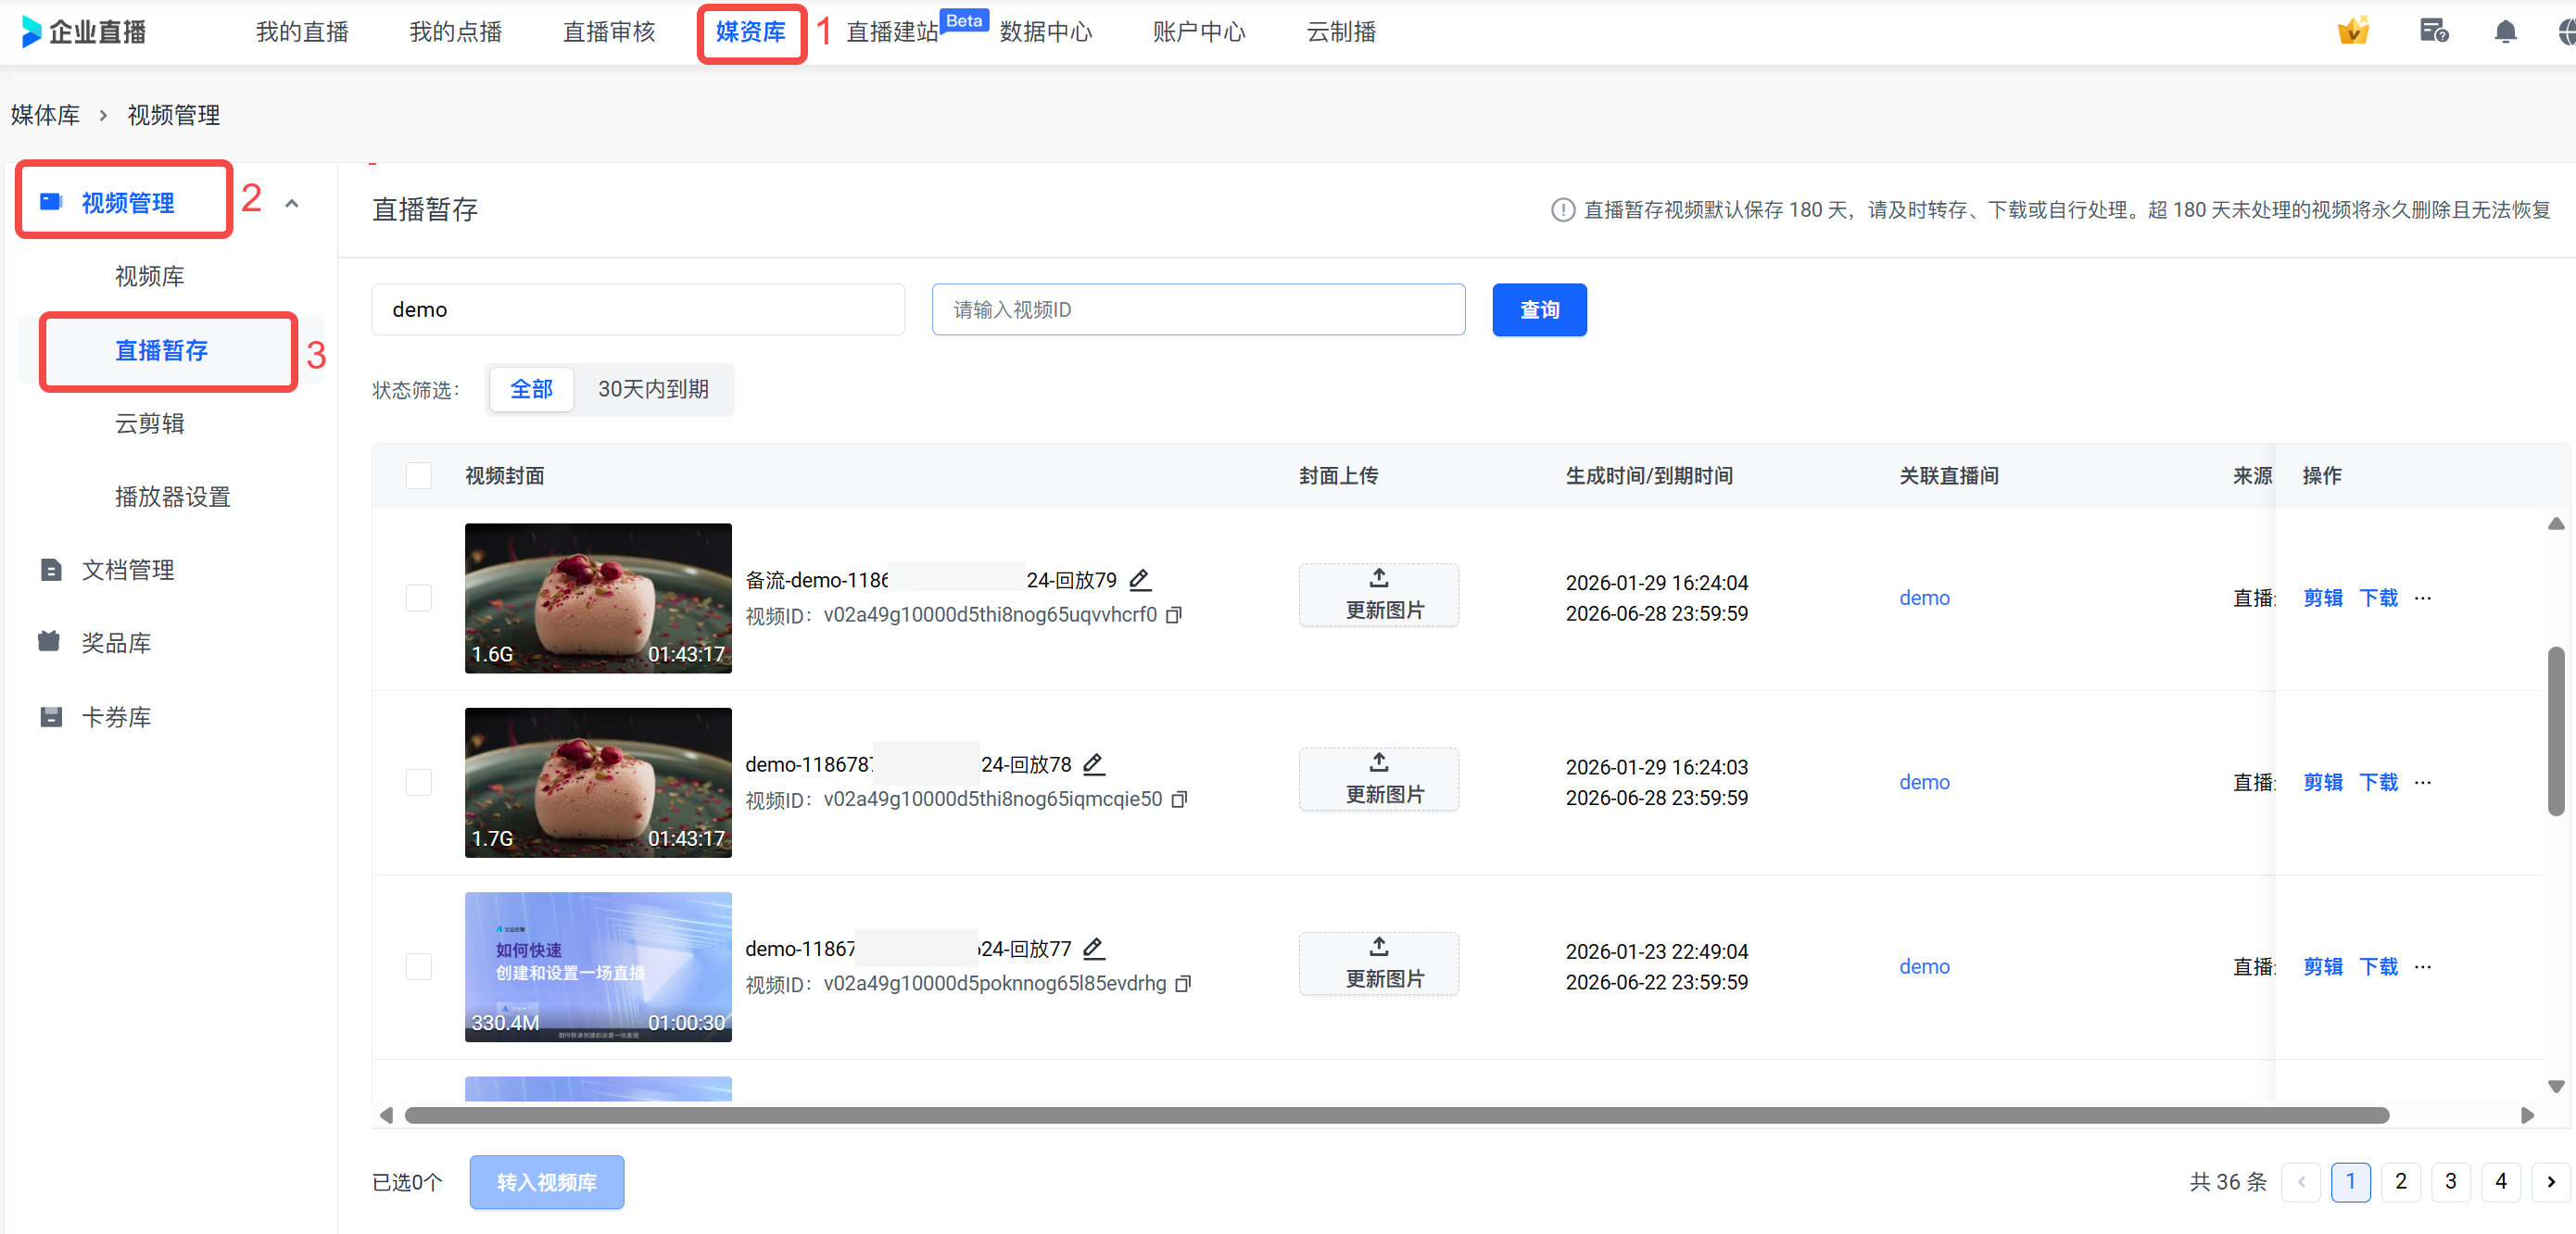
Task: Go to page 4
Action: pyautogui.click(x=2500, y=1182)
